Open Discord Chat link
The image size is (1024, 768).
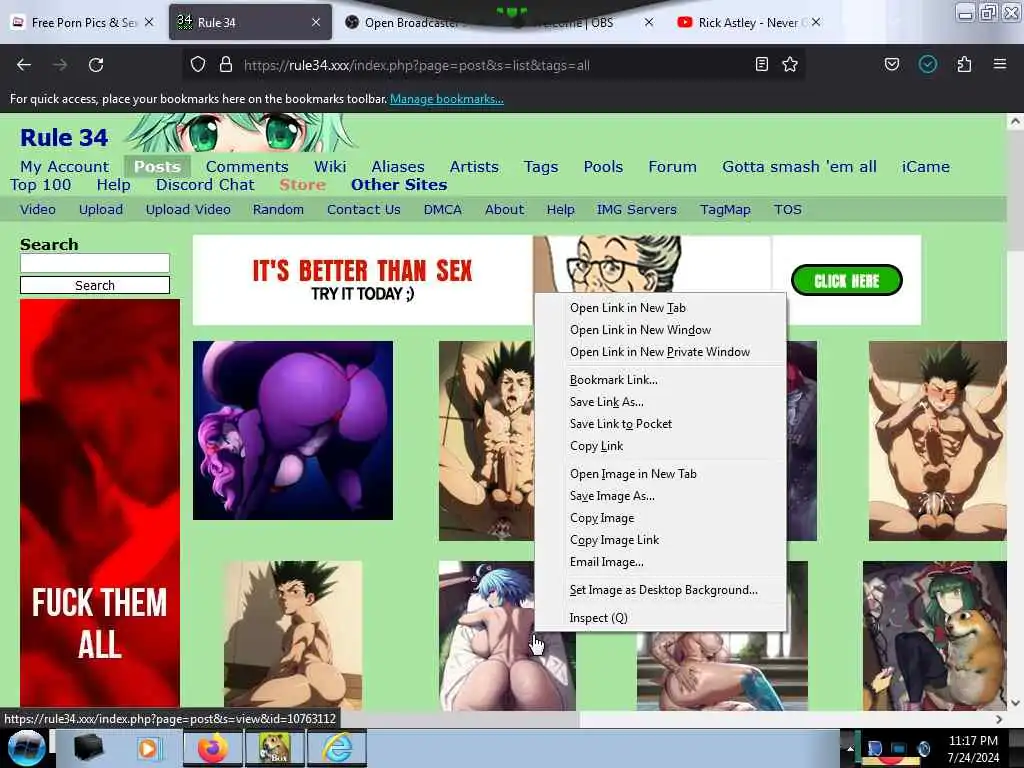click(205, 185)
